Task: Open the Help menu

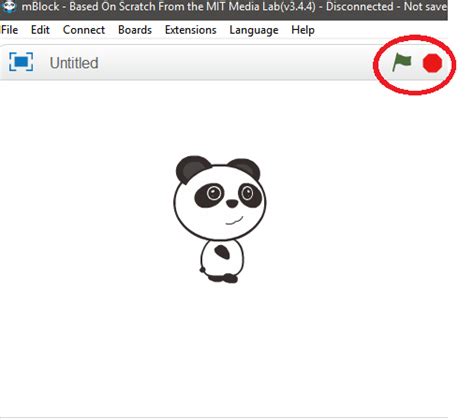Action: pyautogui.click(x=303, y=30)
